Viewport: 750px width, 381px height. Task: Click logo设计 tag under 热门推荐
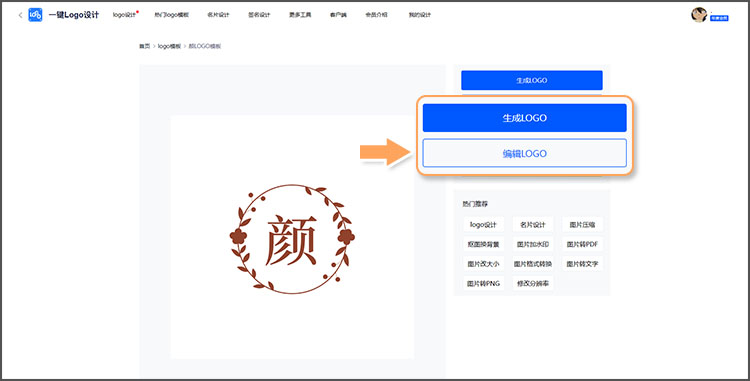(x=483, y=225)
